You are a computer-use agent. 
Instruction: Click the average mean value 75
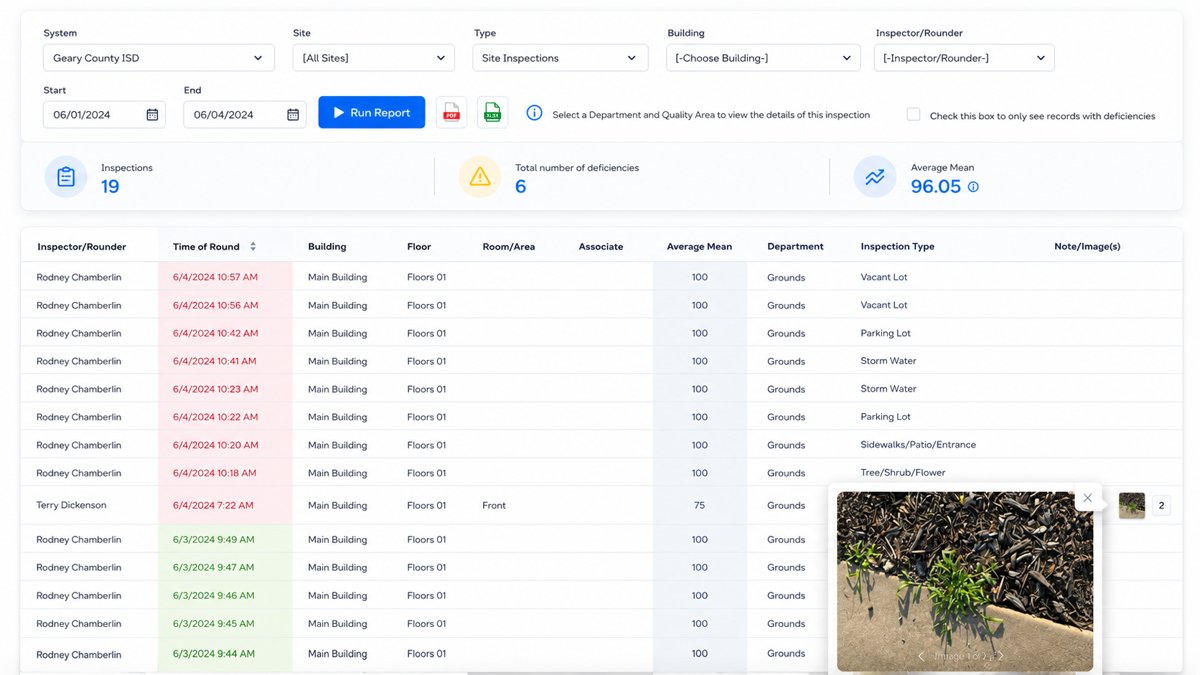pyautogui.click(x=699, y=506)
